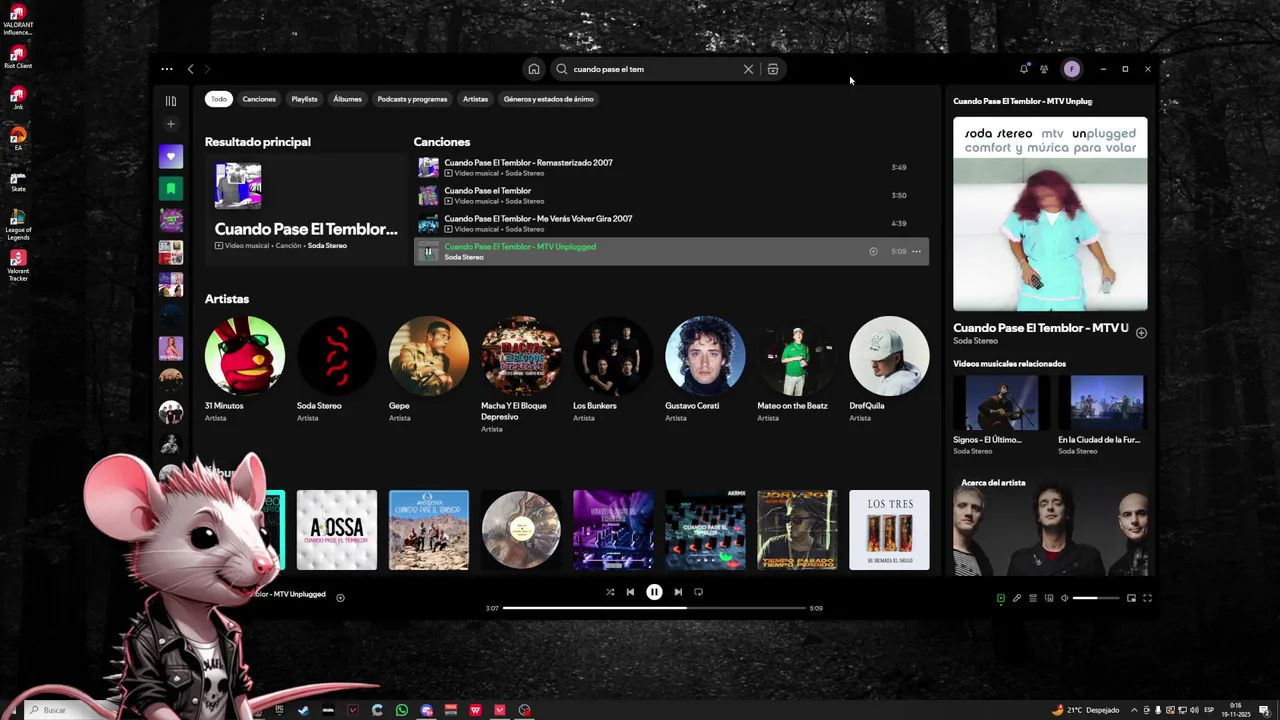Skip to the previous track

[x=630, y=592]
